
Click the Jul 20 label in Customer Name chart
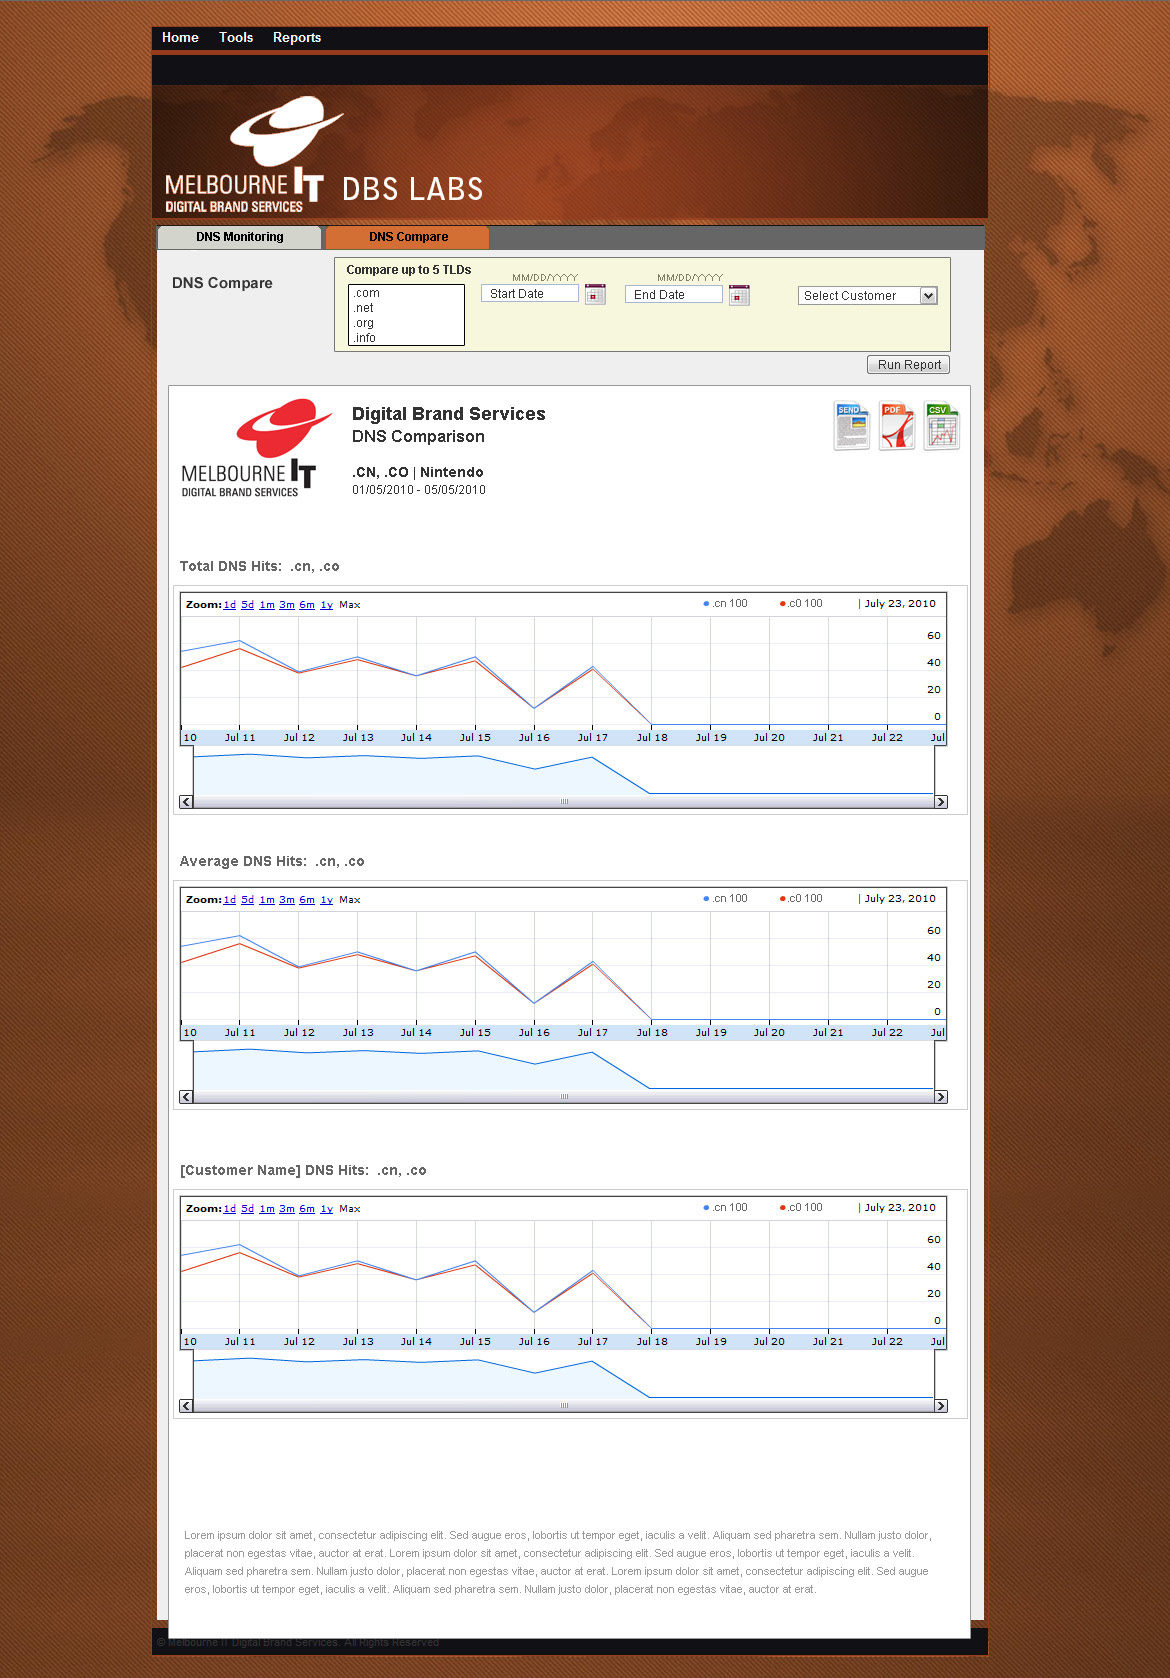pyautogui.click(x=769, y=1341)
